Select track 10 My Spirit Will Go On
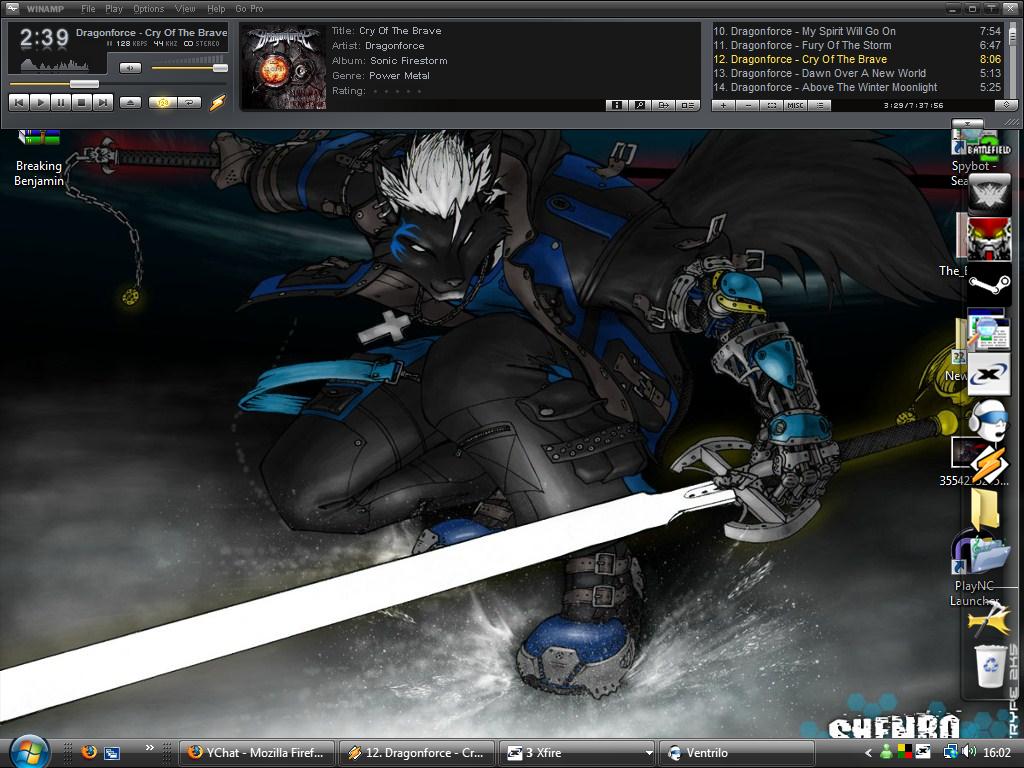Viewport: 1024px width, 768px height. click(857, 31)
